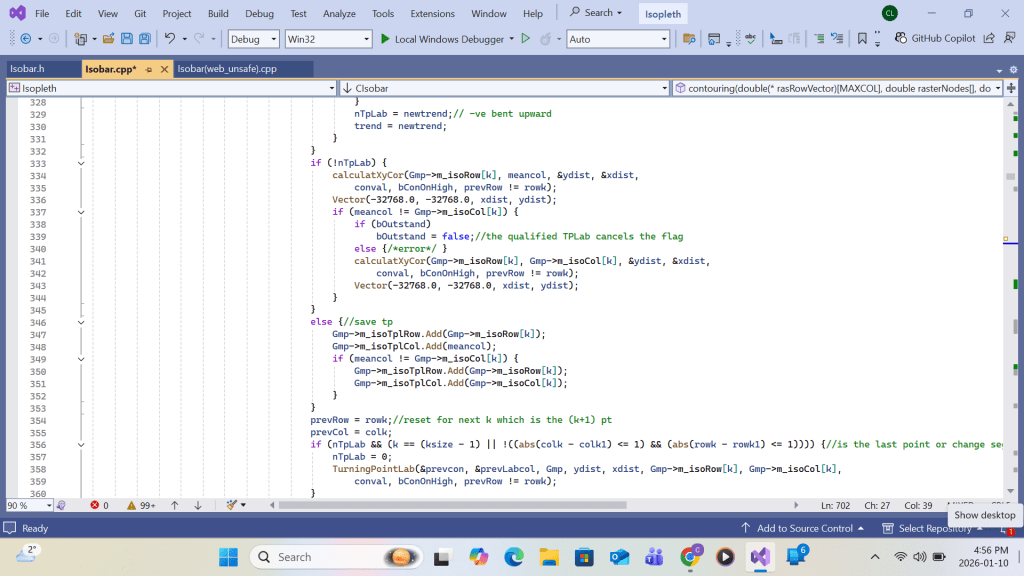Click the broom code cleanup icon
This screenshot has width=1024, height=576.
(x=232, y=505)
